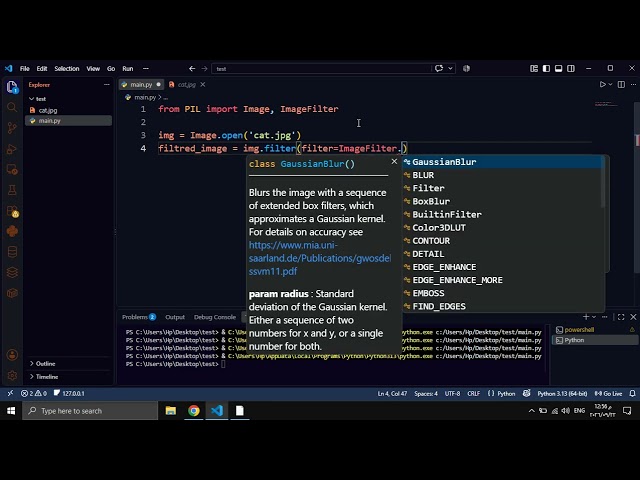The image size is (640, 480).
Task: Click the suggestion list scrollbar
Action: pos(603,182)
